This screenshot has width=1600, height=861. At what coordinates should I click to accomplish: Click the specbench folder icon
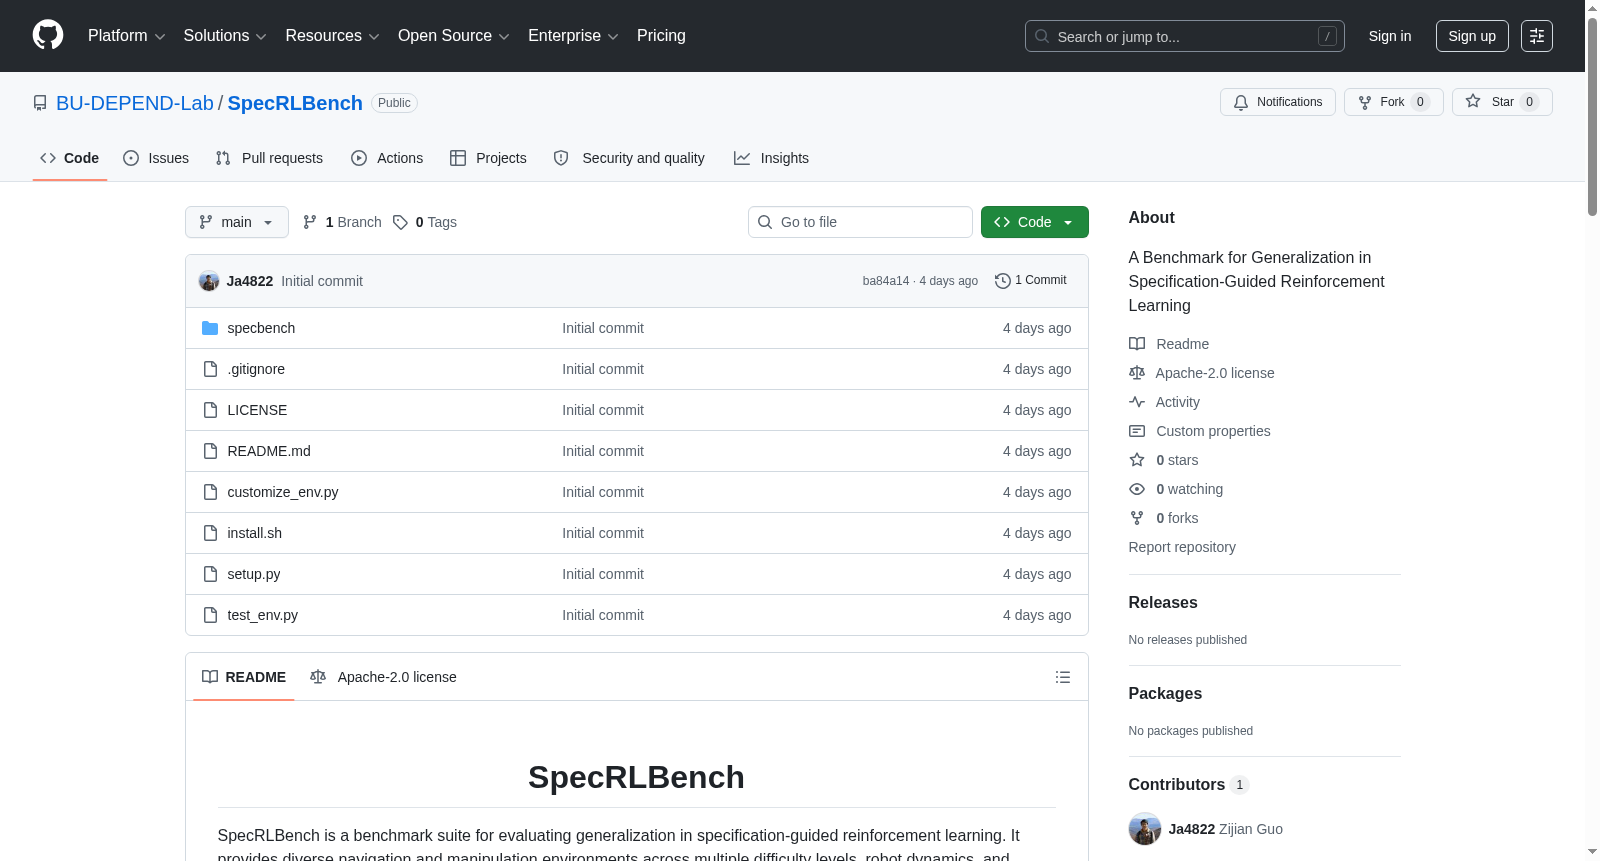pyautogui.click(x=210, y=328)
